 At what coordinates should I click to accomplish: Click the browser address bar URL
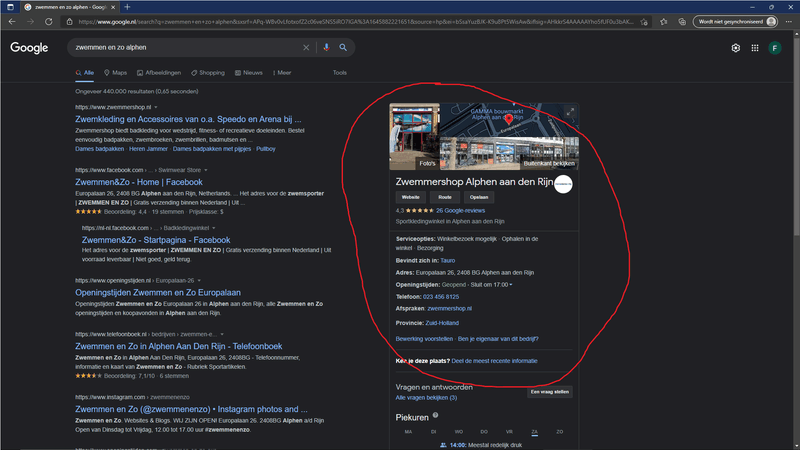[356, 22]
